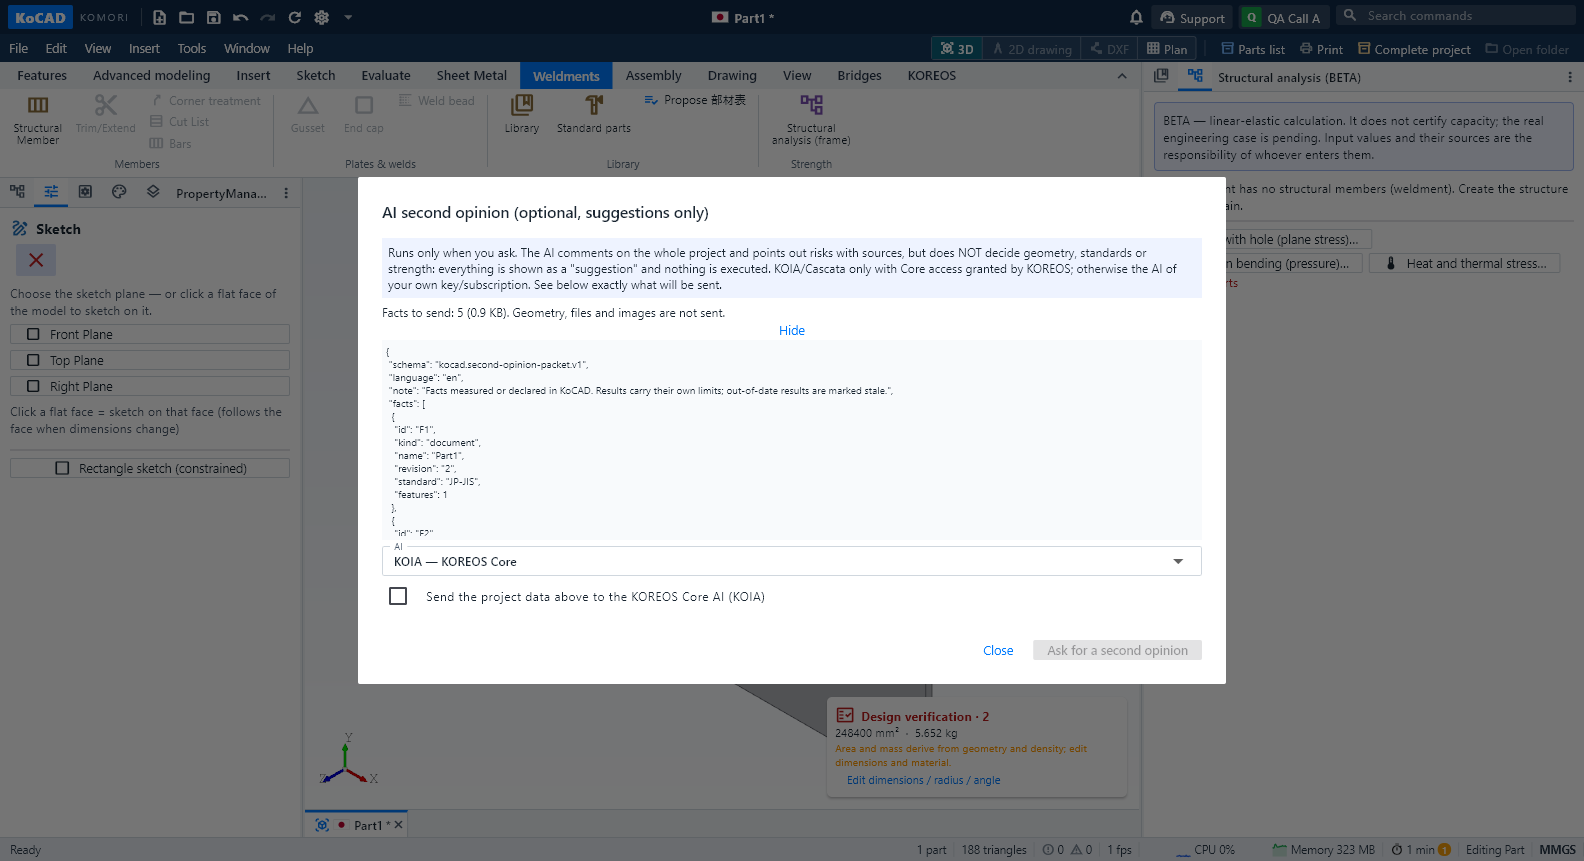
Task: Open settings via the gear icon
Action: 322,17
